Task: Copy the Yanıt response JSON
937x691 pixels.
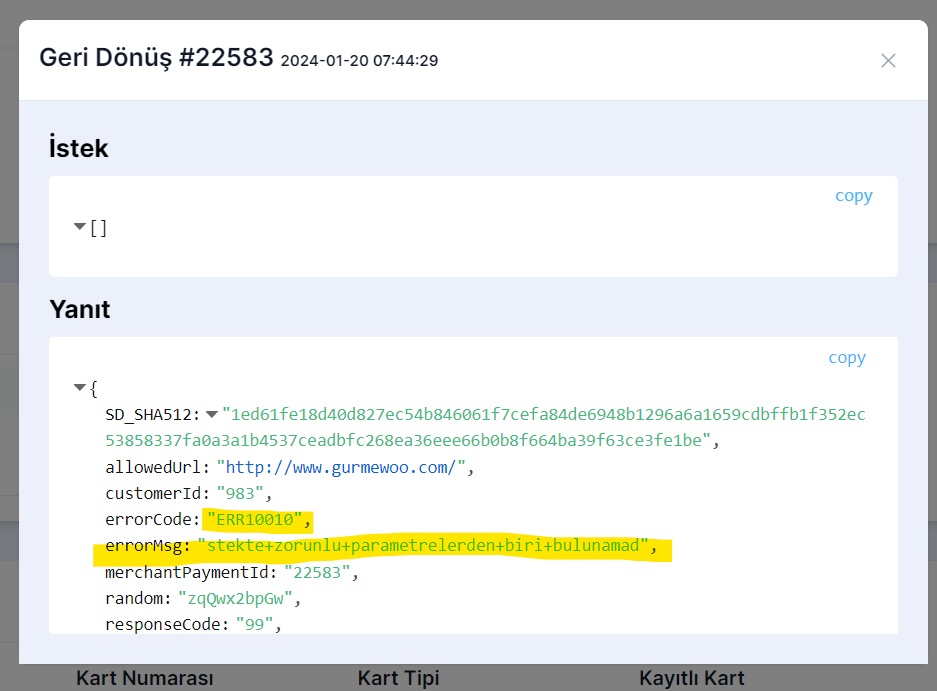Action: pyautogui.click(x=846, y=358)
